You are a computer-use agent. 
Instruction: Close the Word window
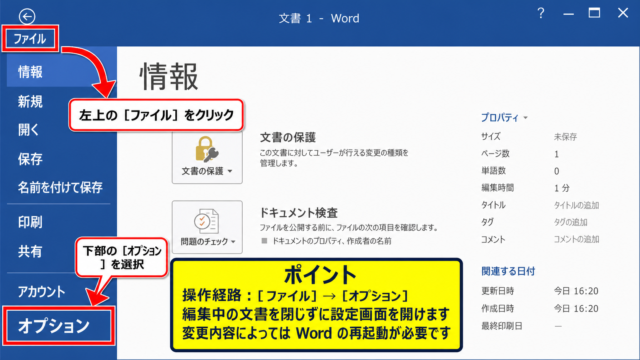tap(623, 13)
